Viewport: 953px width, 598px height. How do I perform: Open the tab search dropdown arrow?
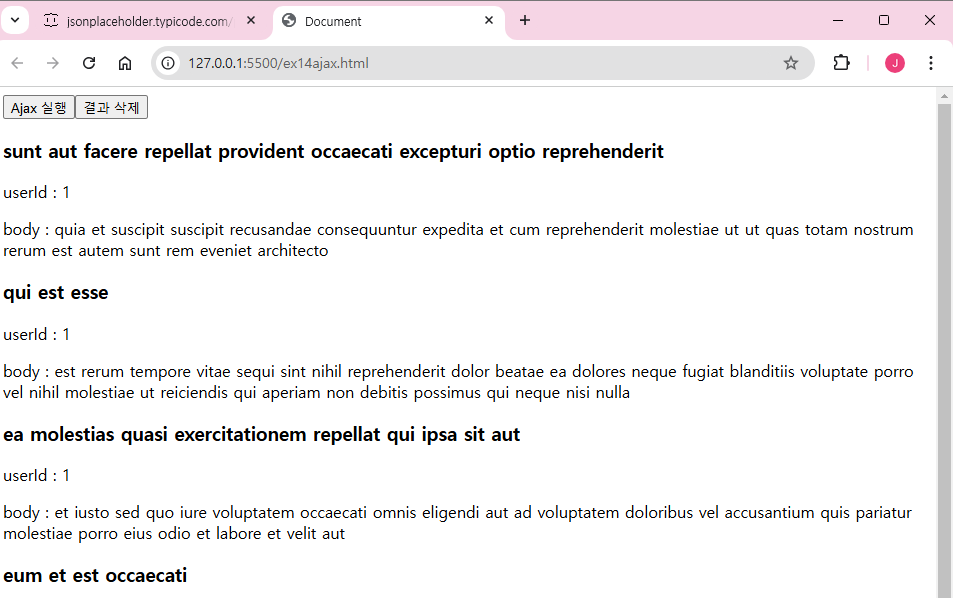coord(15,21)
